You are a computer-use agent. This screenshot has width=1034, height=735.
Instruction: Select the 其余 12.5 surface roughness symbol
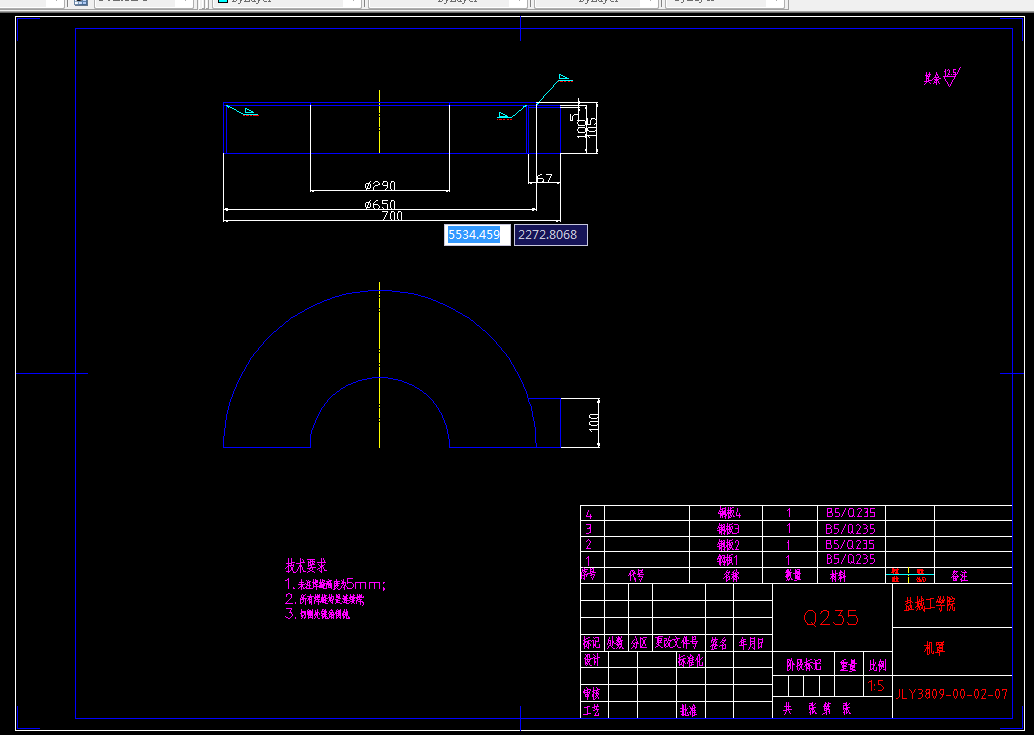click(942, 77)
